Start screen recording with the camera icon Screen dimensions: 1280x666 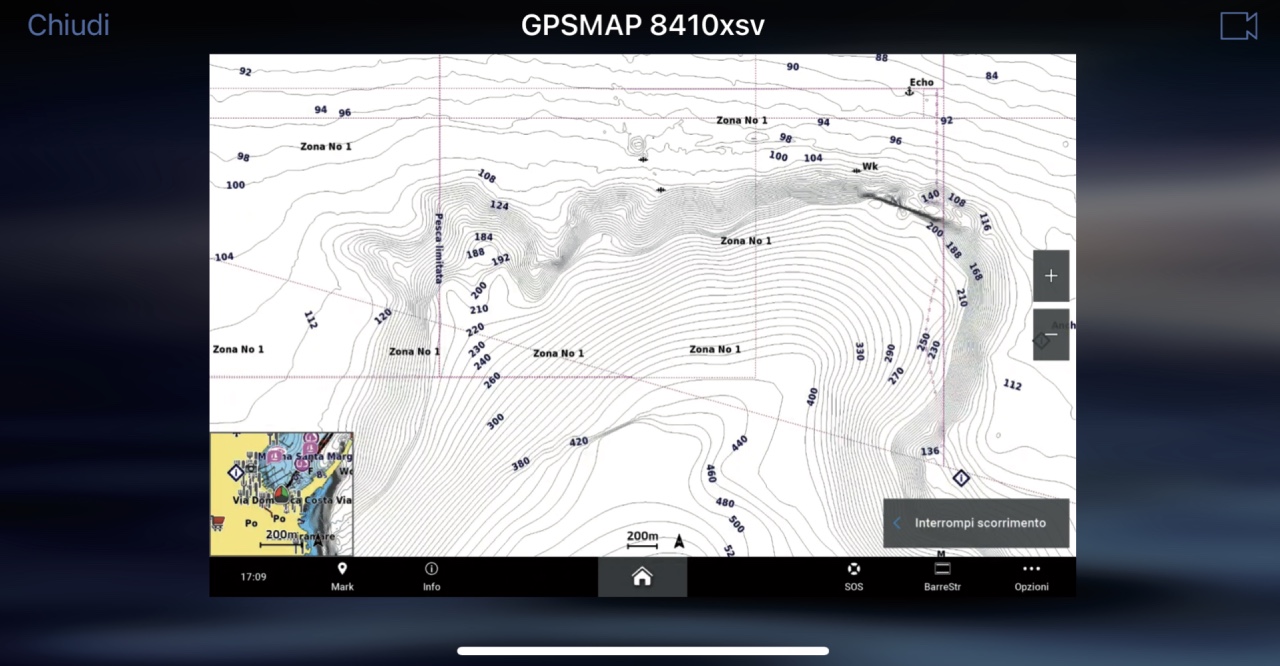pos(1238,26)
